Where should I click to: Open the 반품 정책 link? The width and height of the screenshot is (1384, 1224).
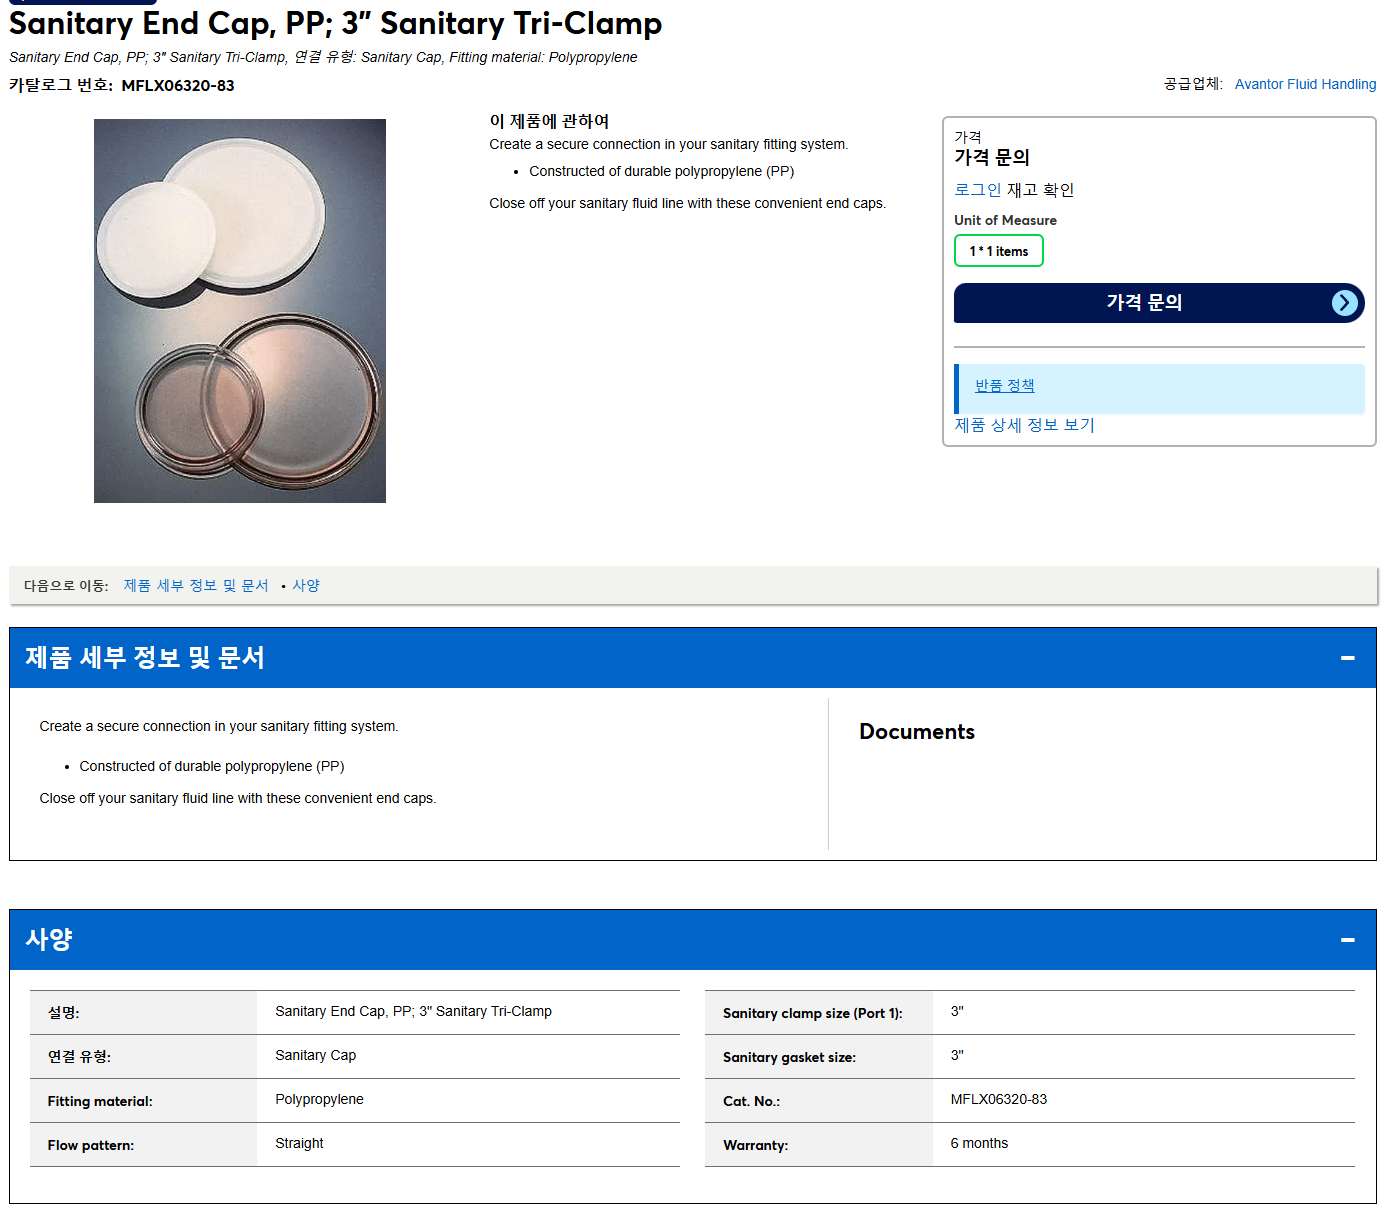click(1004, 386)
